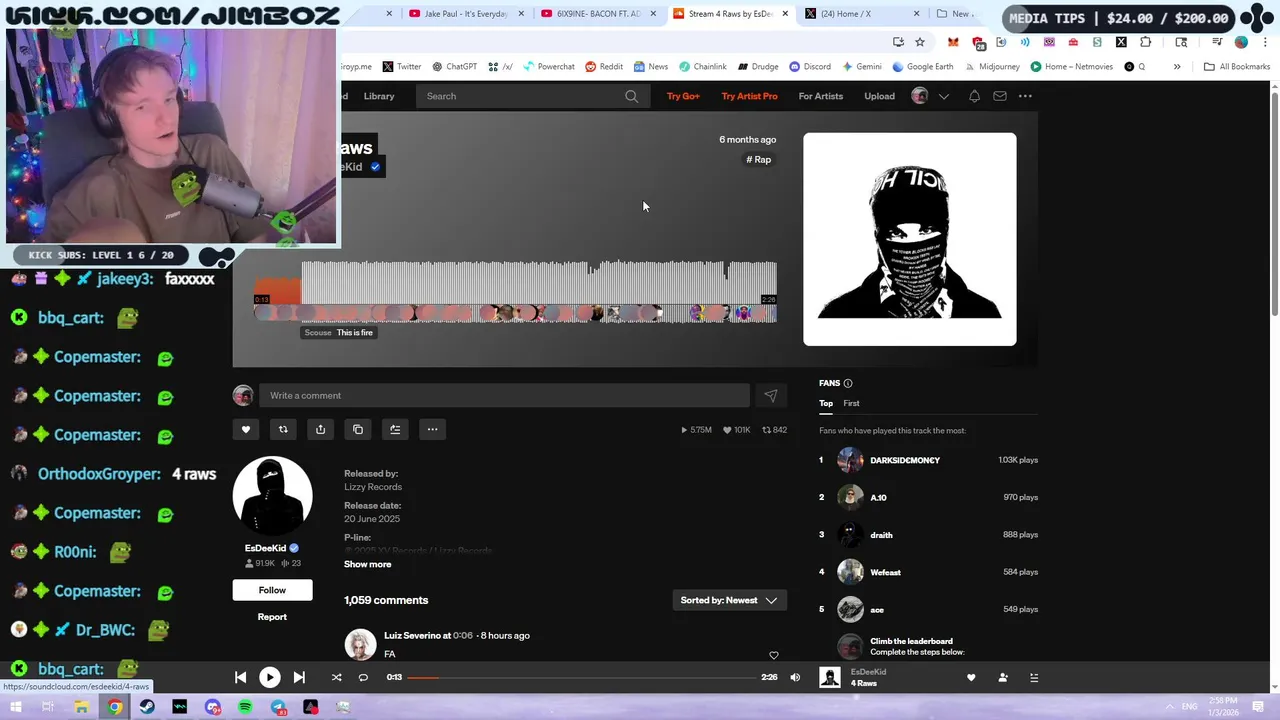Open SoundCloud notifications bell
The image size is (1280, 720).
pyautogui.click(x=974, y=96)
